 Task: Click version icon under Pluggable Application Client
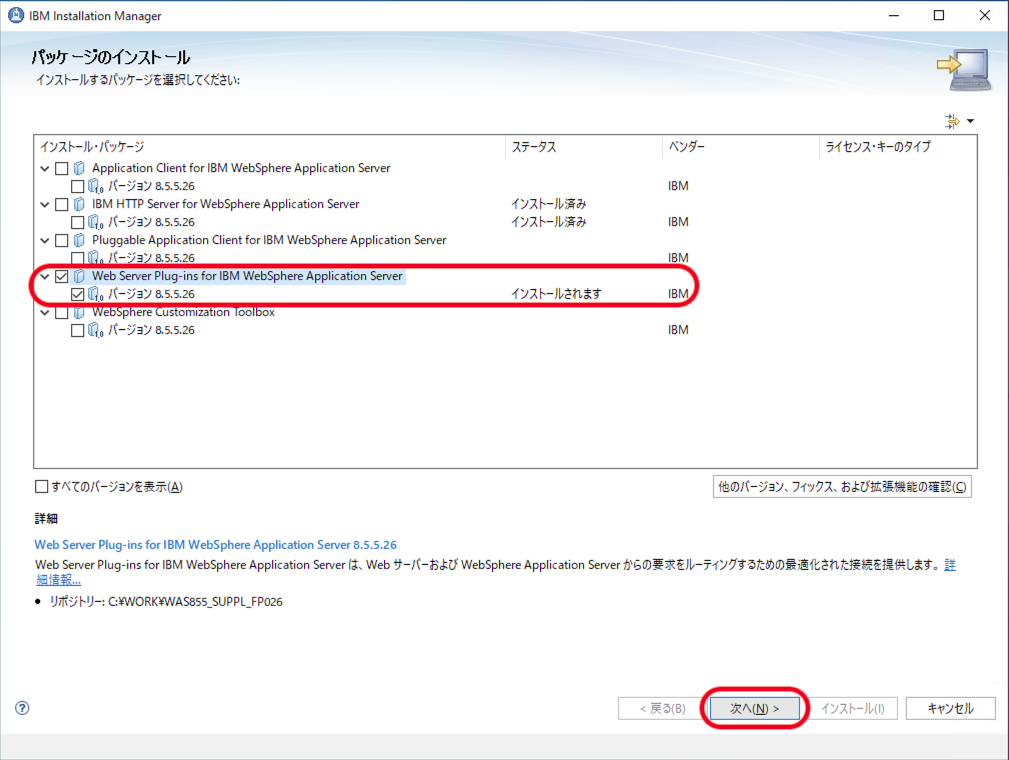95,258
